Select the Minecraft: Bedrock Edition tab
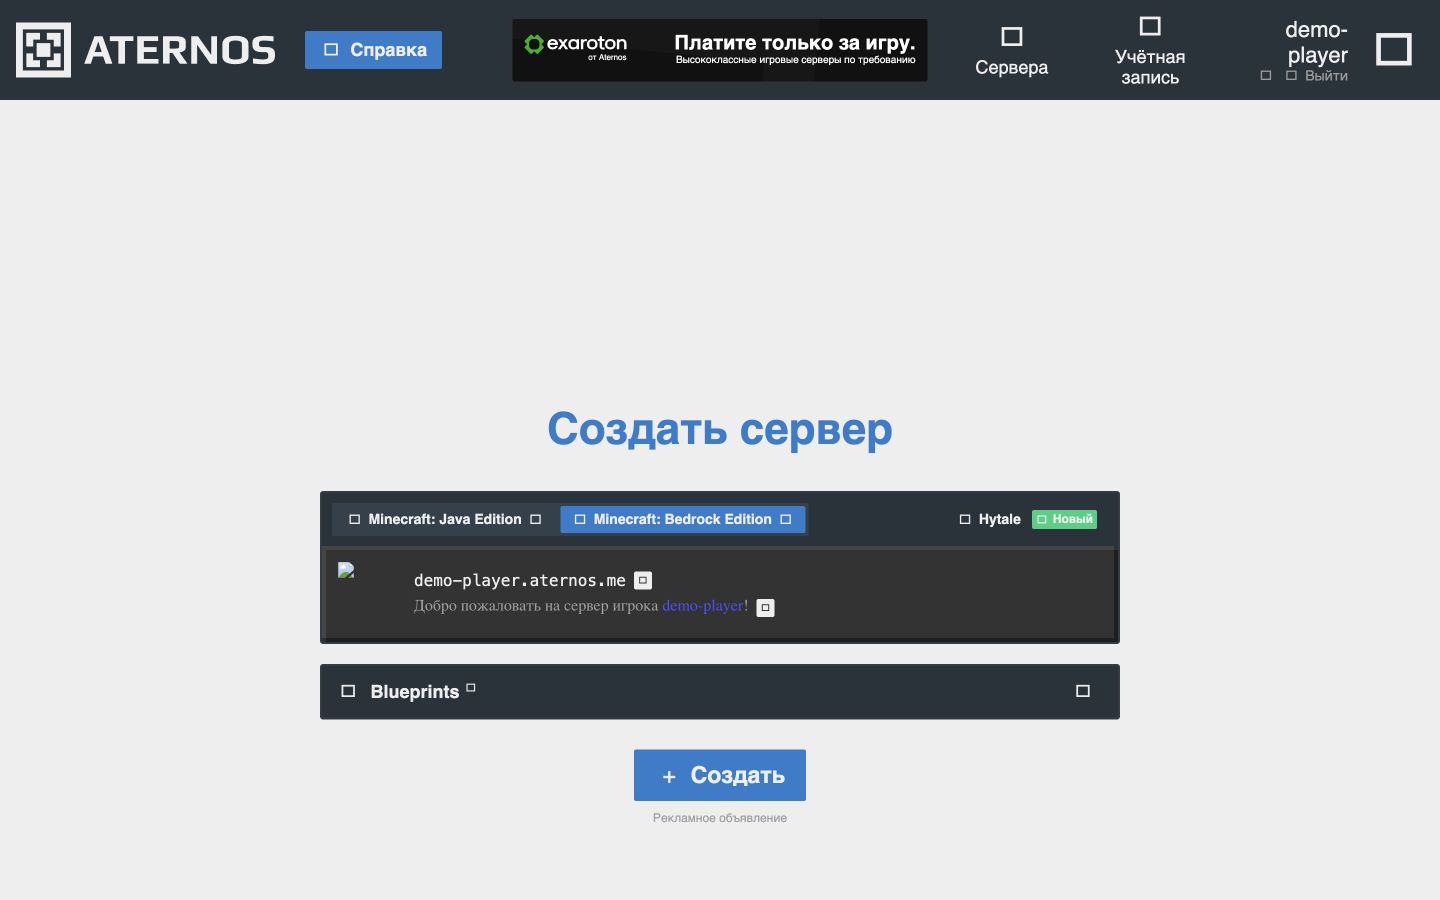 [x=683, y=519]
